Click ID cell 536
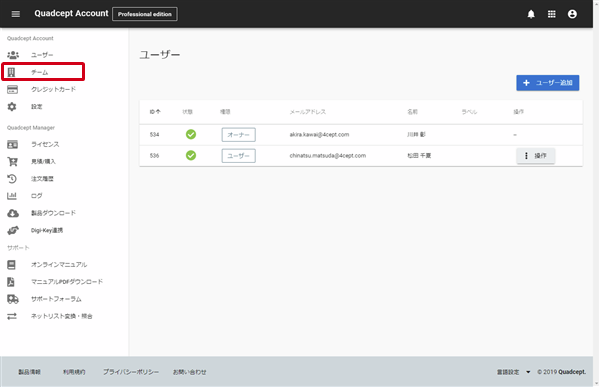Image resolution: width=600 pixels, height=387 pixels. tap(154, 156)
